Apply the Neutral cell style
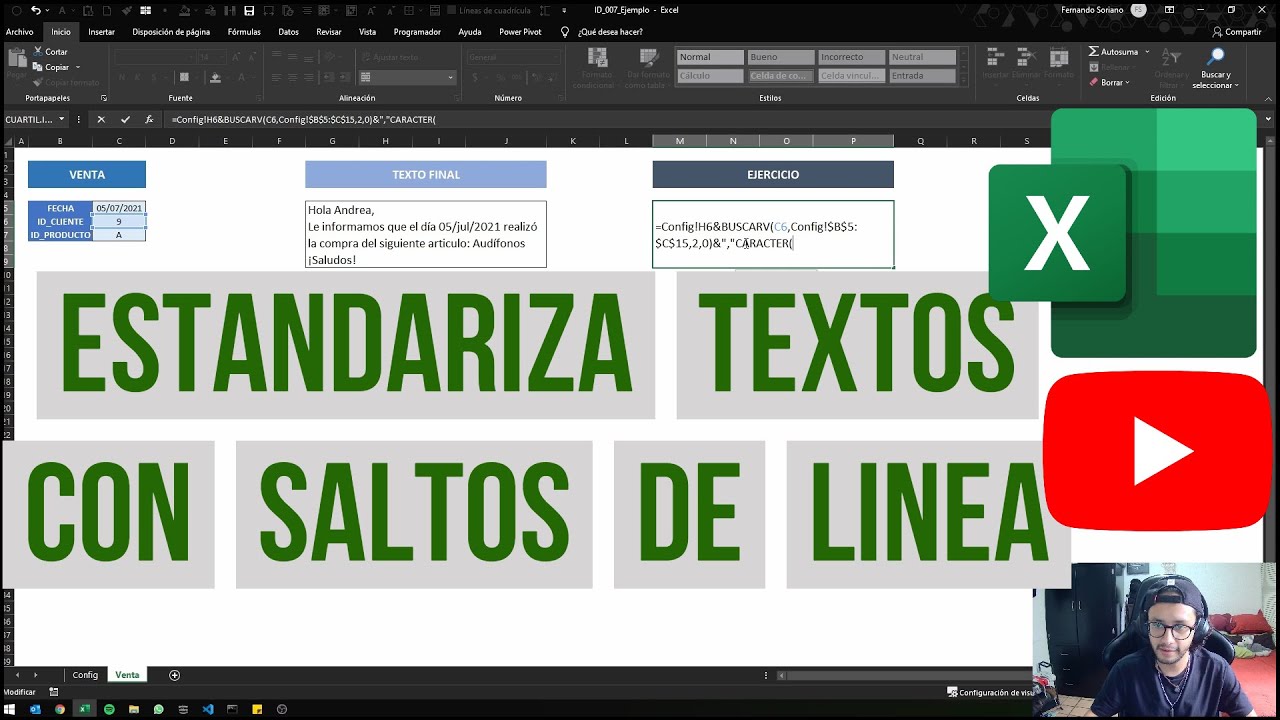 click(923, 57)
